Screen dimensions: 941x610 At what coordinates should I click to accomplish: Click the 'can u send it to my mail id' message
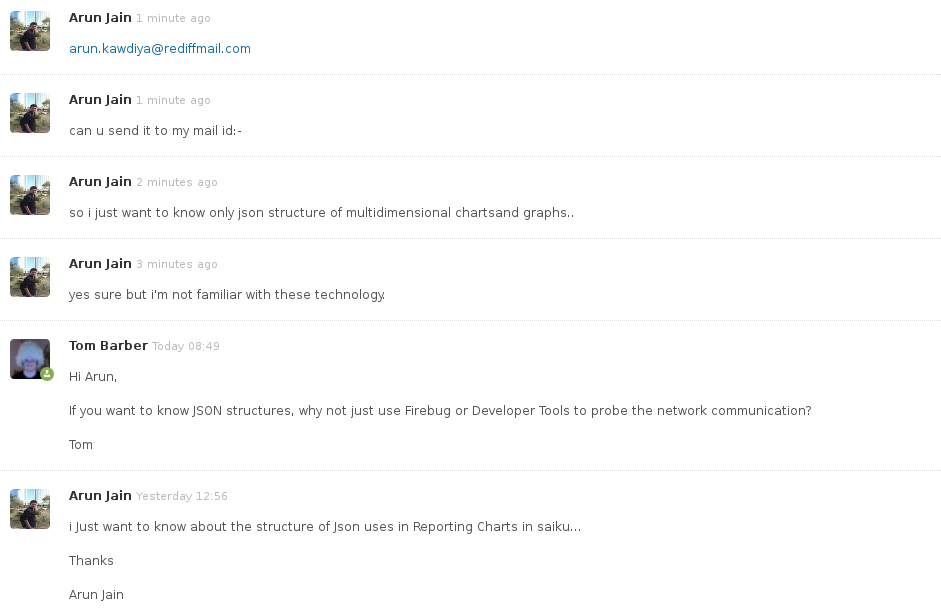point(155,131)
